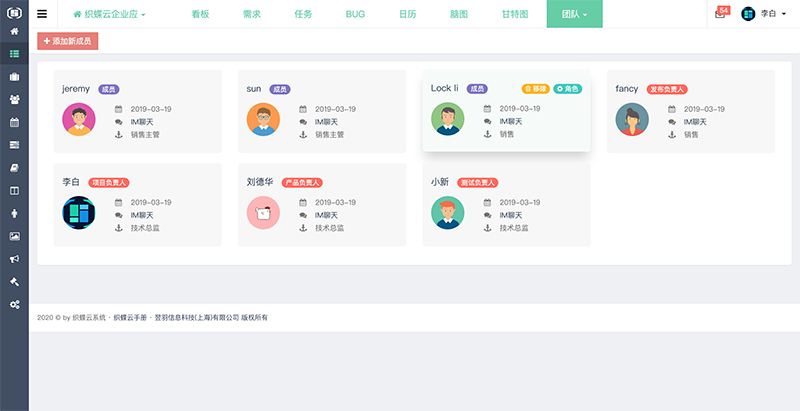This screenshot has width=800, height=411.
Task: Switch to the 任务 tab
Action: pyautogui.click(x=303, y=14)
